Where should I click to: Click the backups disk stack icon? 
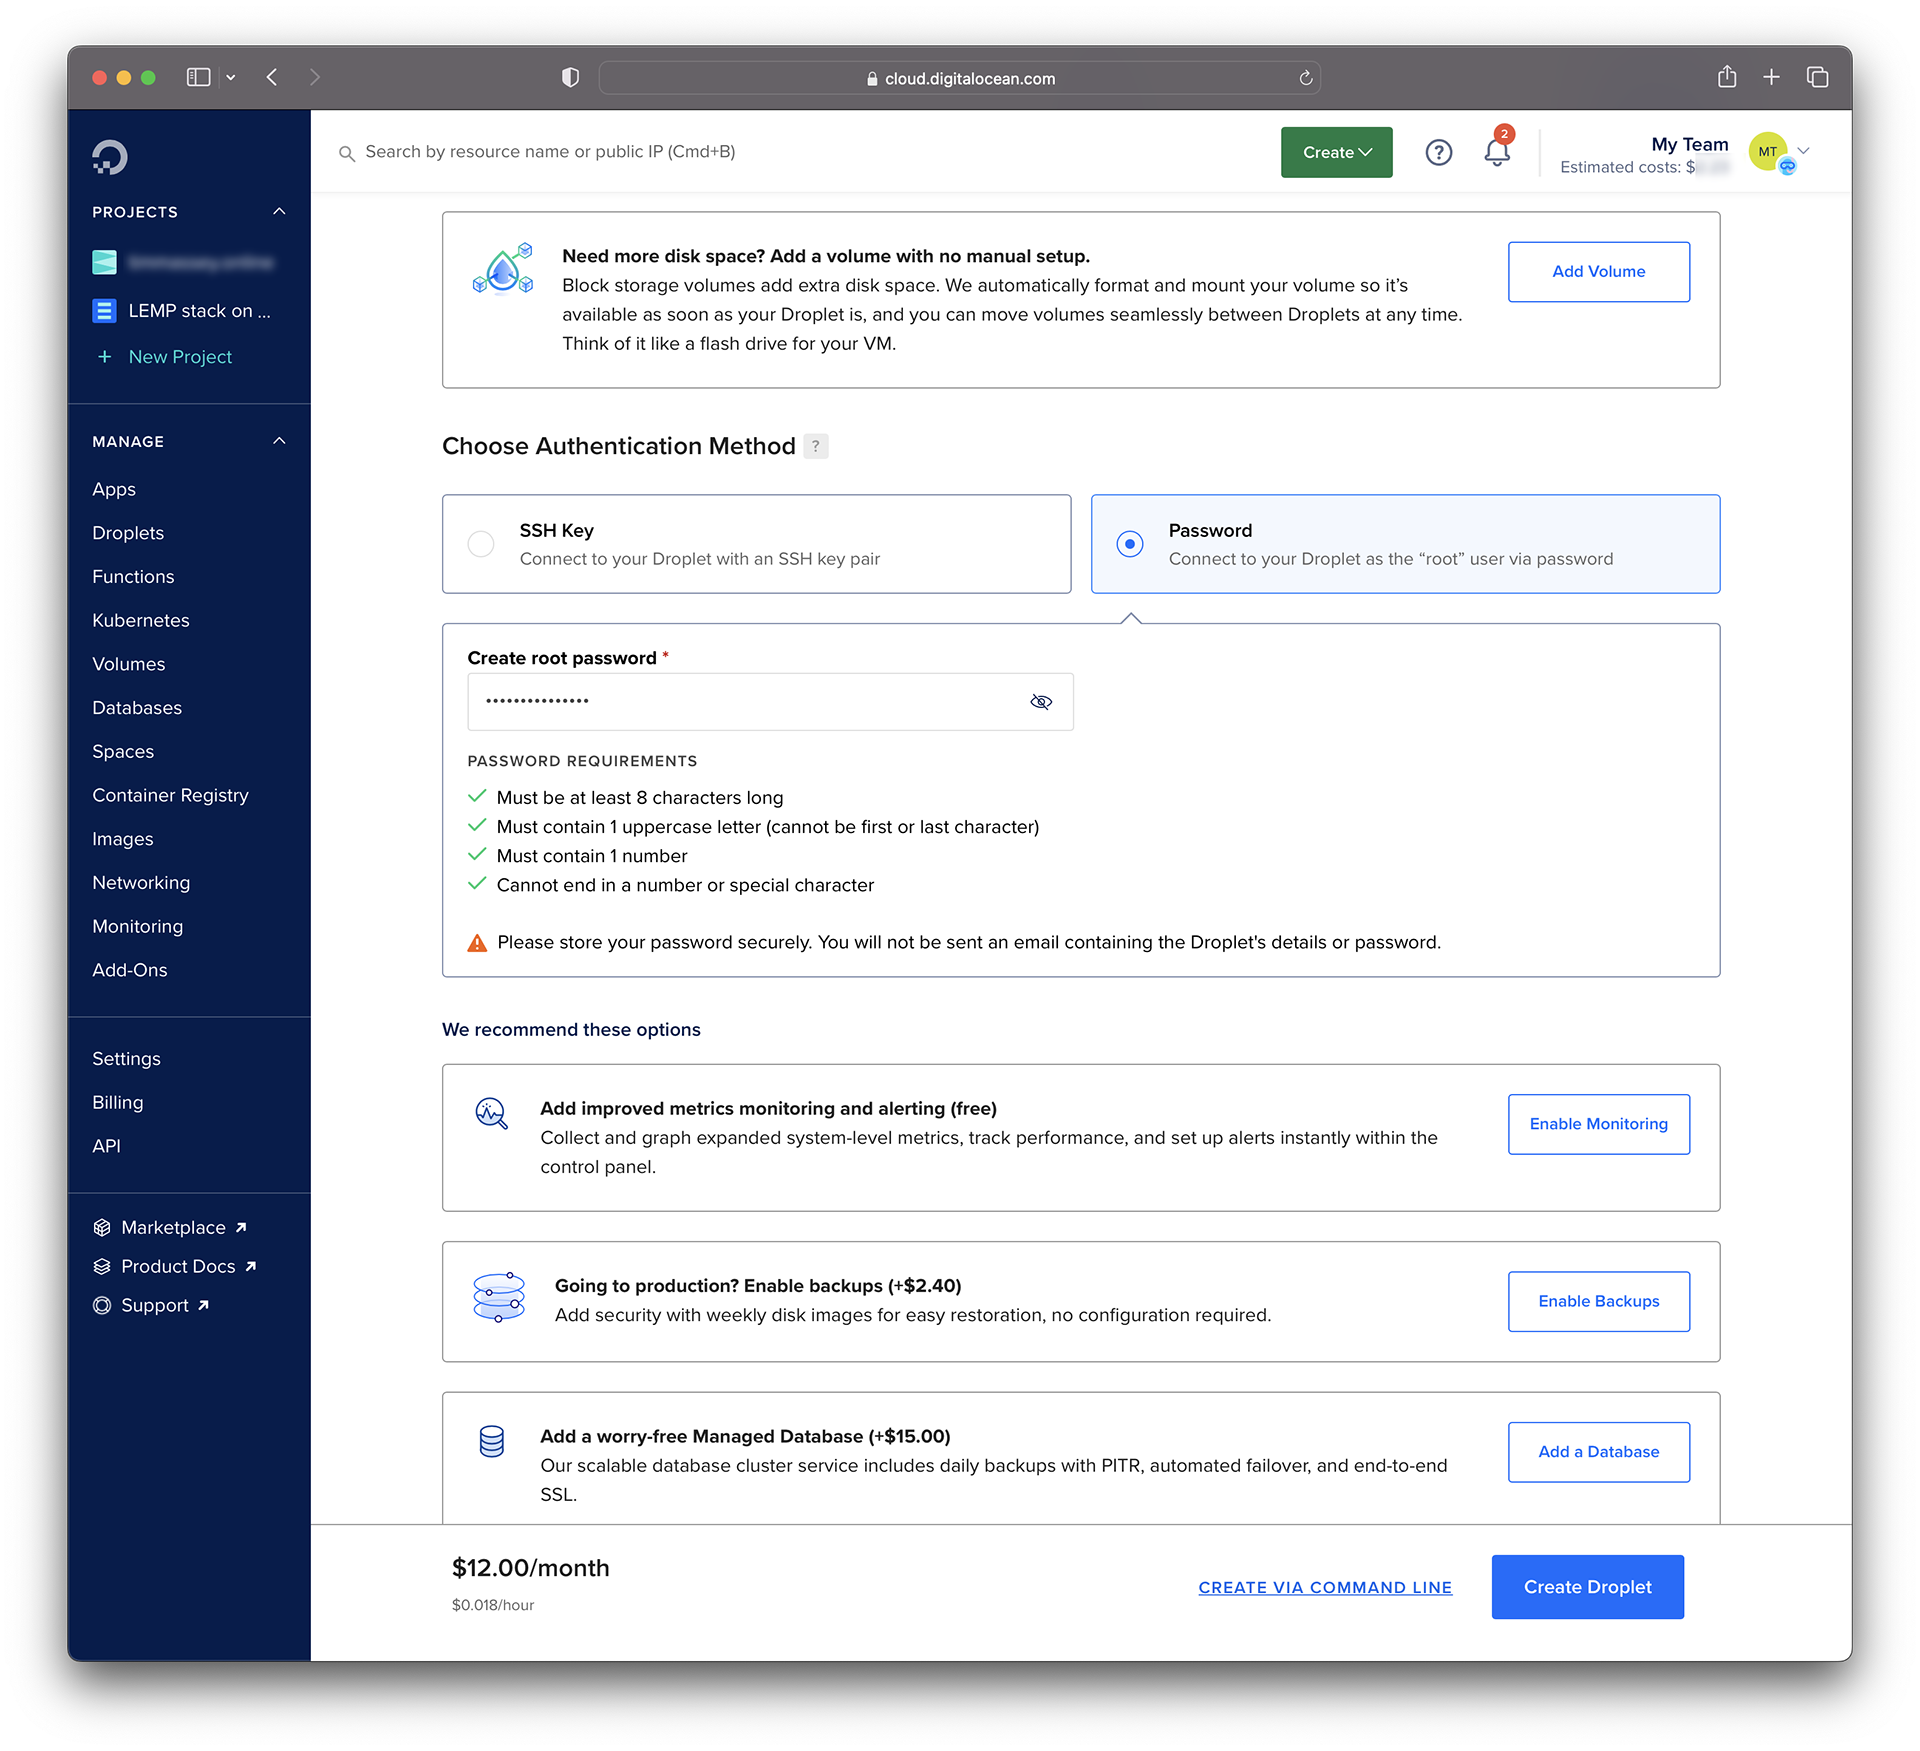tap(498, 1297)
